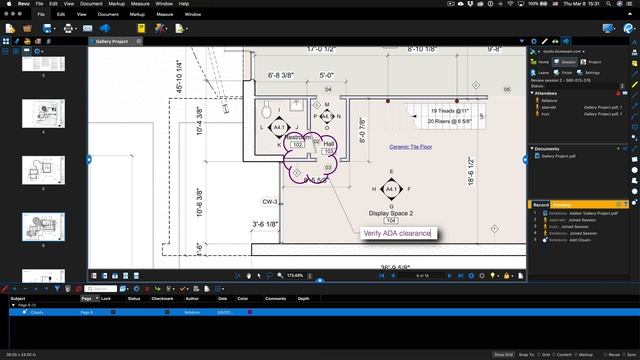Collapse the Attendees section
The image size is (640, 360).
[x=532, y=93]
